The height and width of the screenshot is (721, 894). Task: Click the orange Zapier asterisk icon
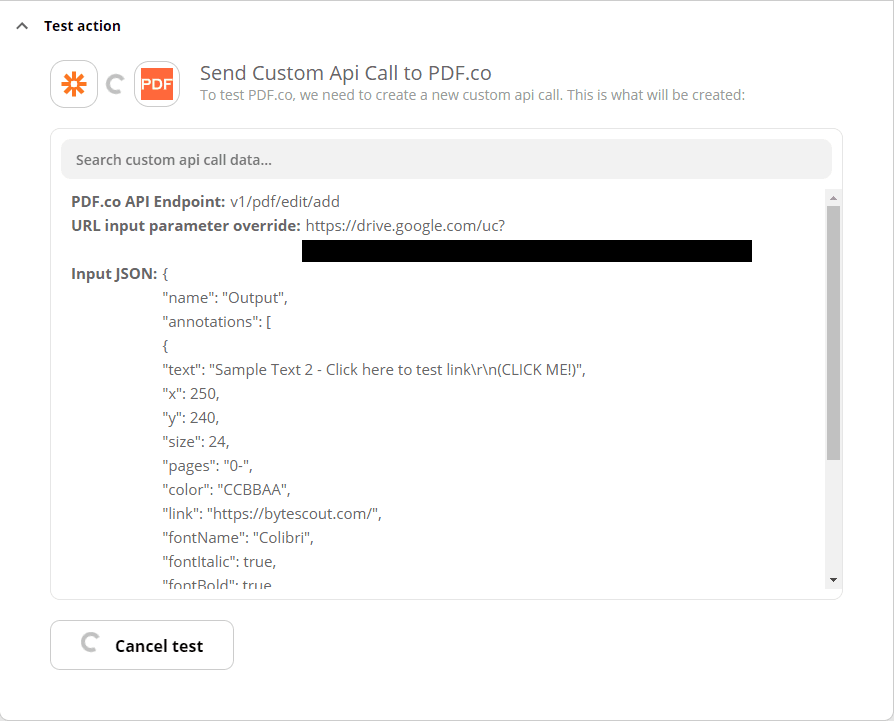coord(74,84)
